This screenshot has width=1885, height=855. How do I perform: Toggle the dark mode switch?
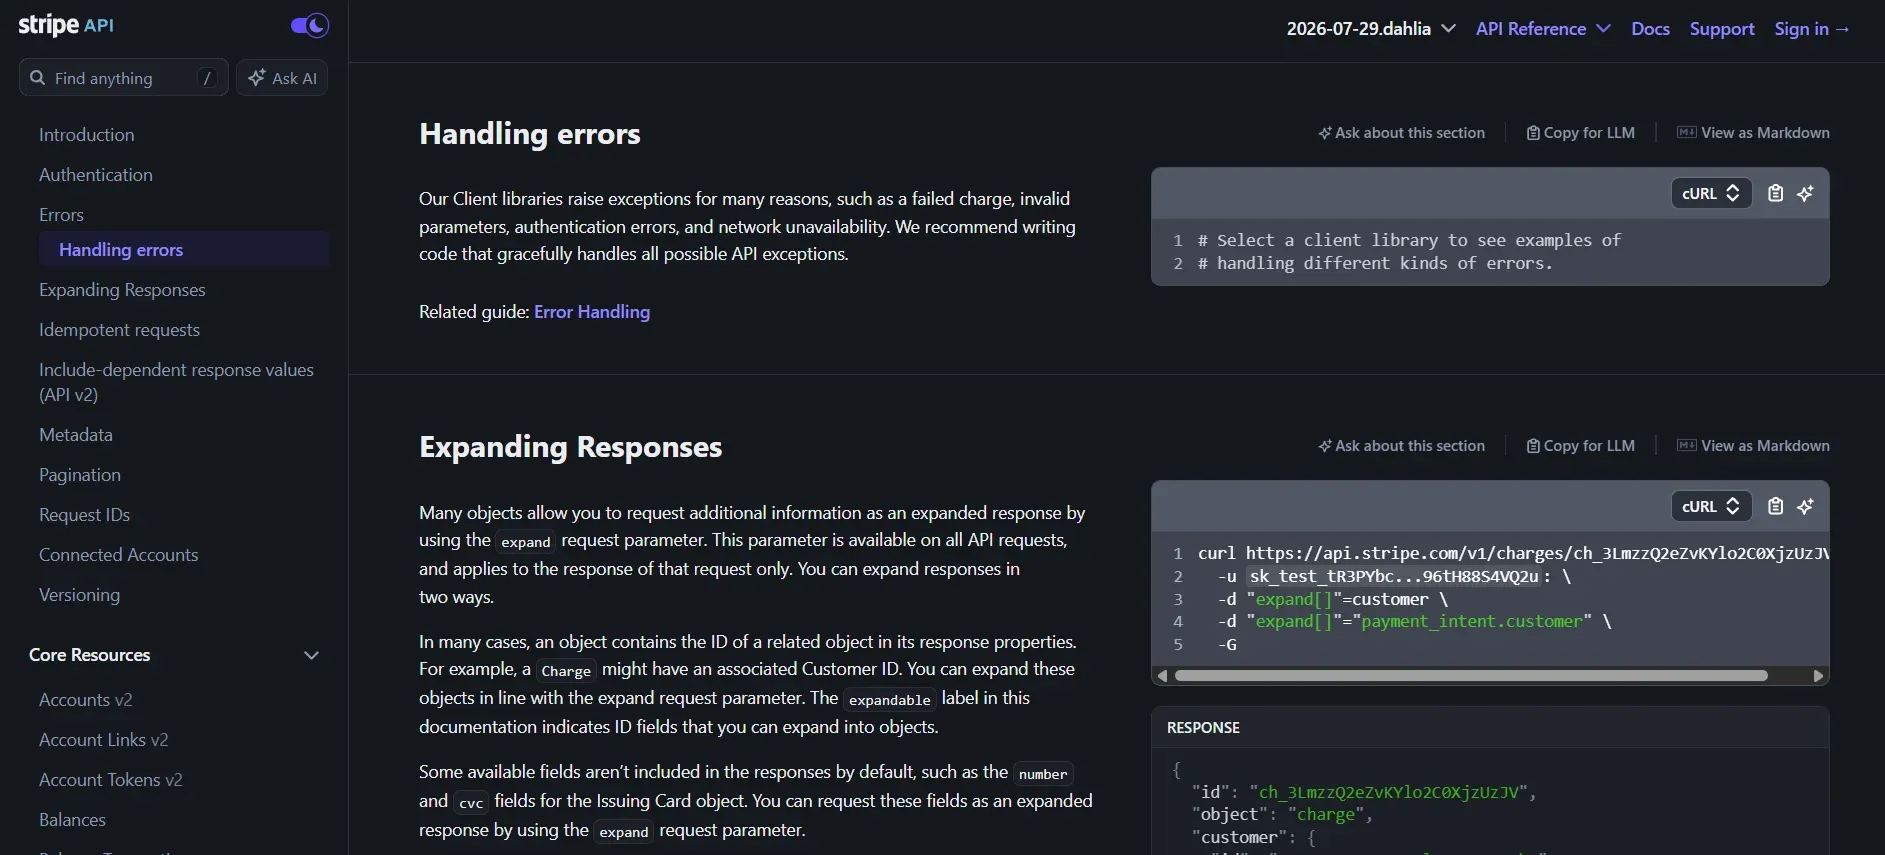310,25
